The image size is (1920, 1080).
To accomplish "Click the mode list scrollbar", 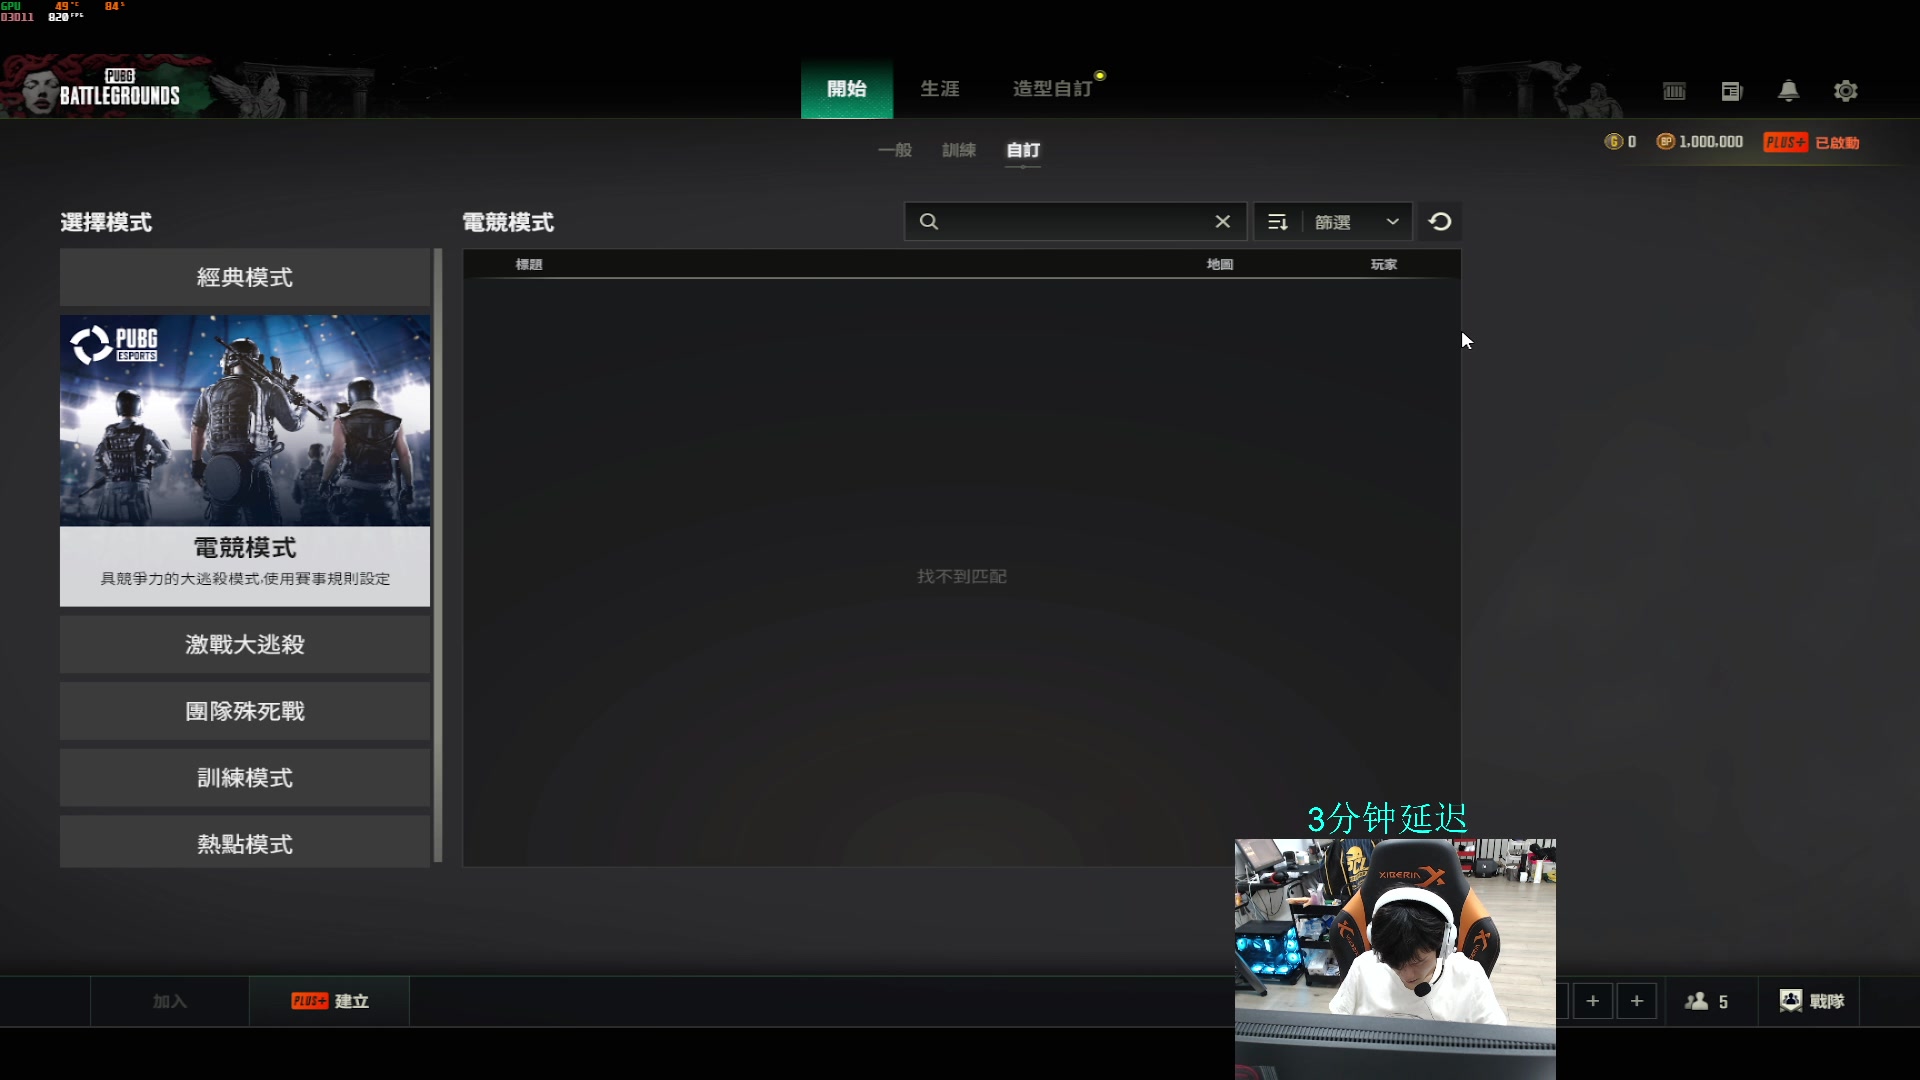I will coord(437,555).
